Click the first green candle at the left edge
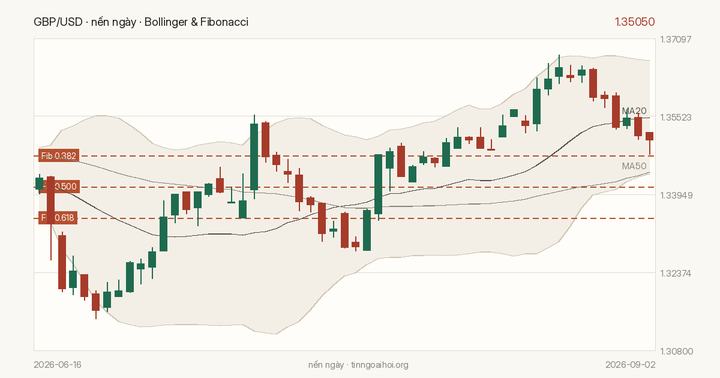720x378 pixels. pyautogui.click(x=39, y=183)
